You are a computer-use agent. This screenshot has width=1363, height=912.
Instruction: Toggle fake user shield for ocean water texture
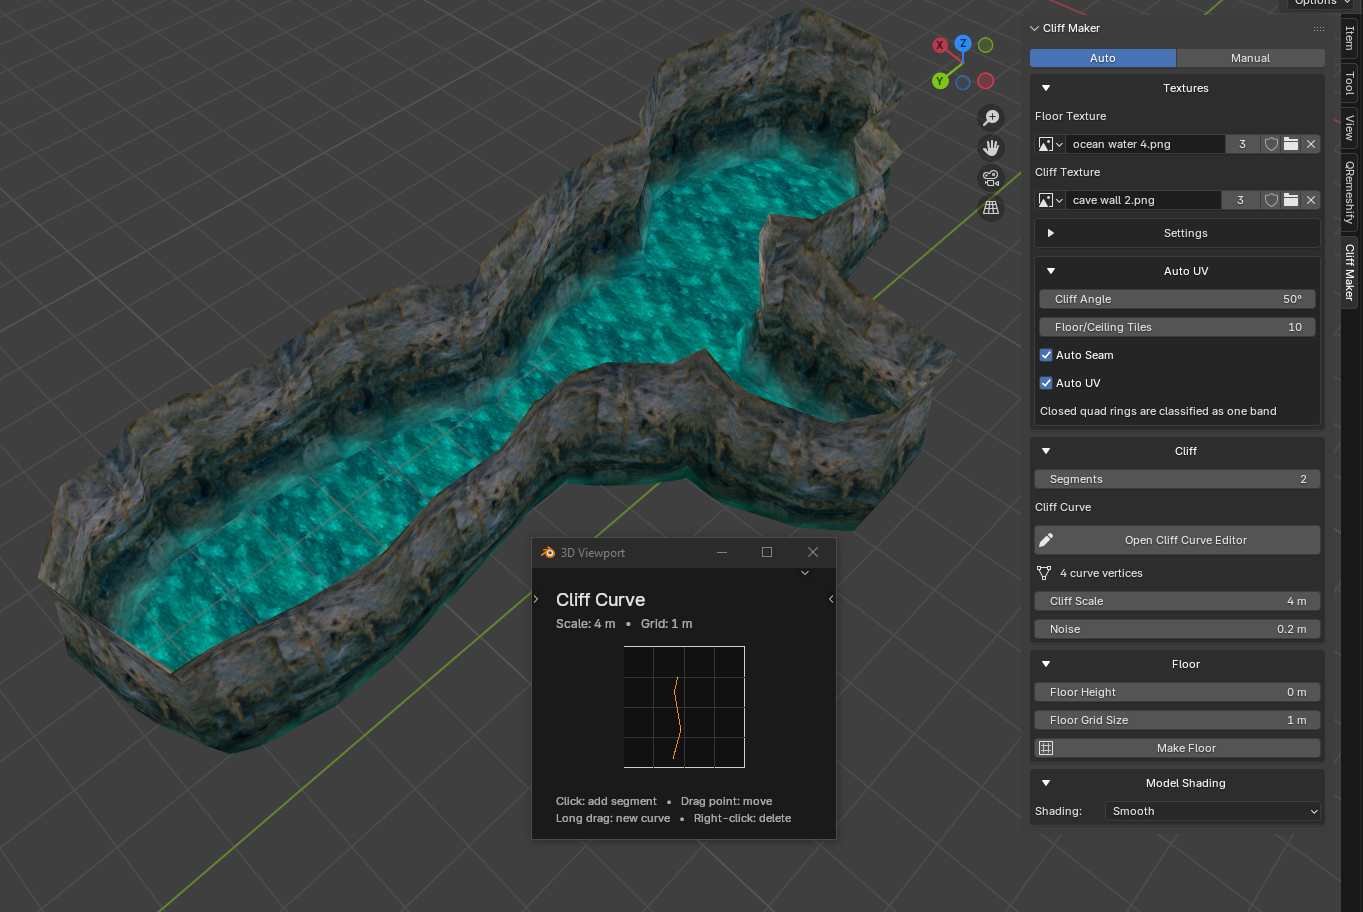[x=1271, y=144]
